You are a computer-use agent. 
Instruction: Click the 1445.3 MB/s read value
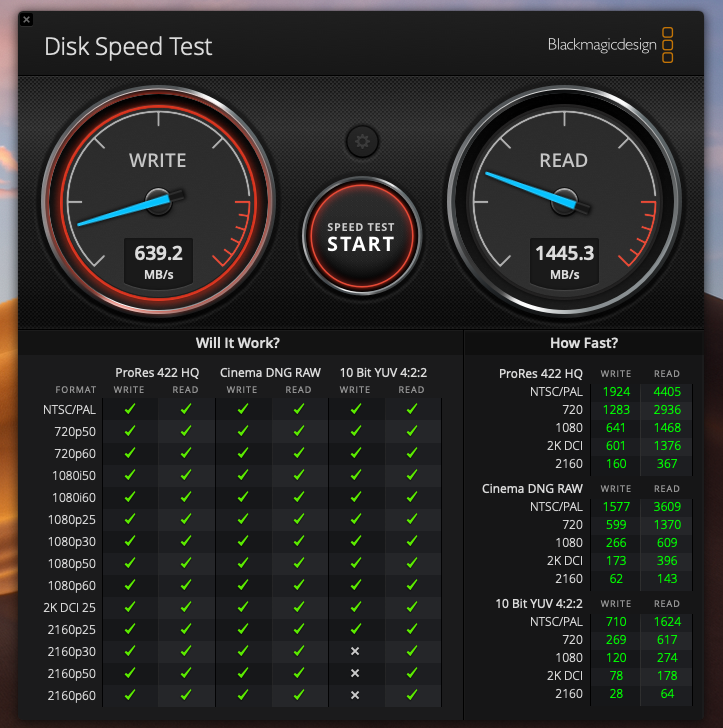click(564, 262)
